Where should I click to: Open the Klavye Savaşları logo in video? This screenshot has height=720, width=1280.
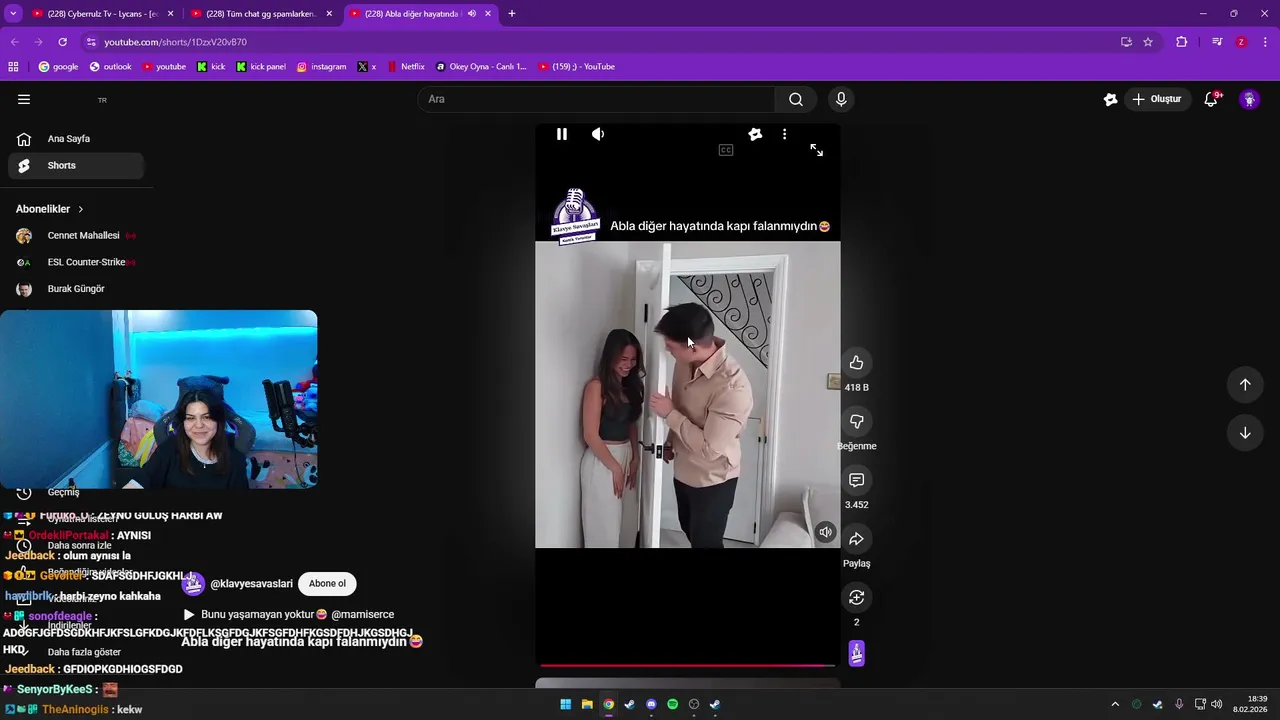[575, 215]
